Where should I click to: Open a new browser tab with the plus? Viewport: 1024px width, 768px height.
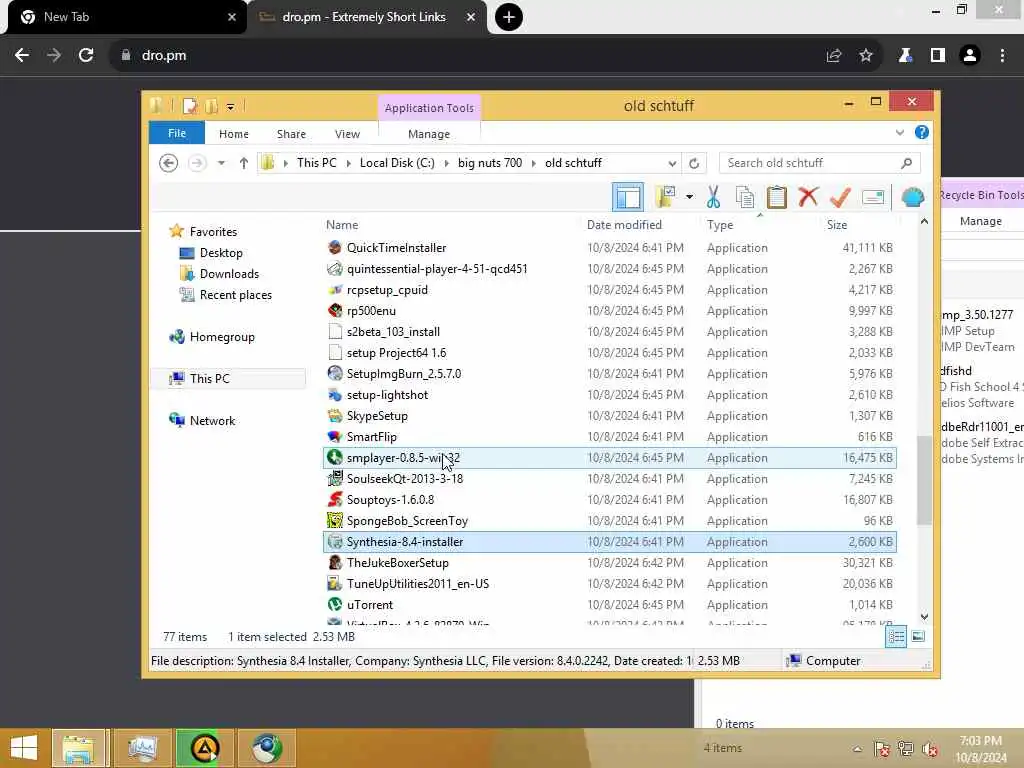509,17
